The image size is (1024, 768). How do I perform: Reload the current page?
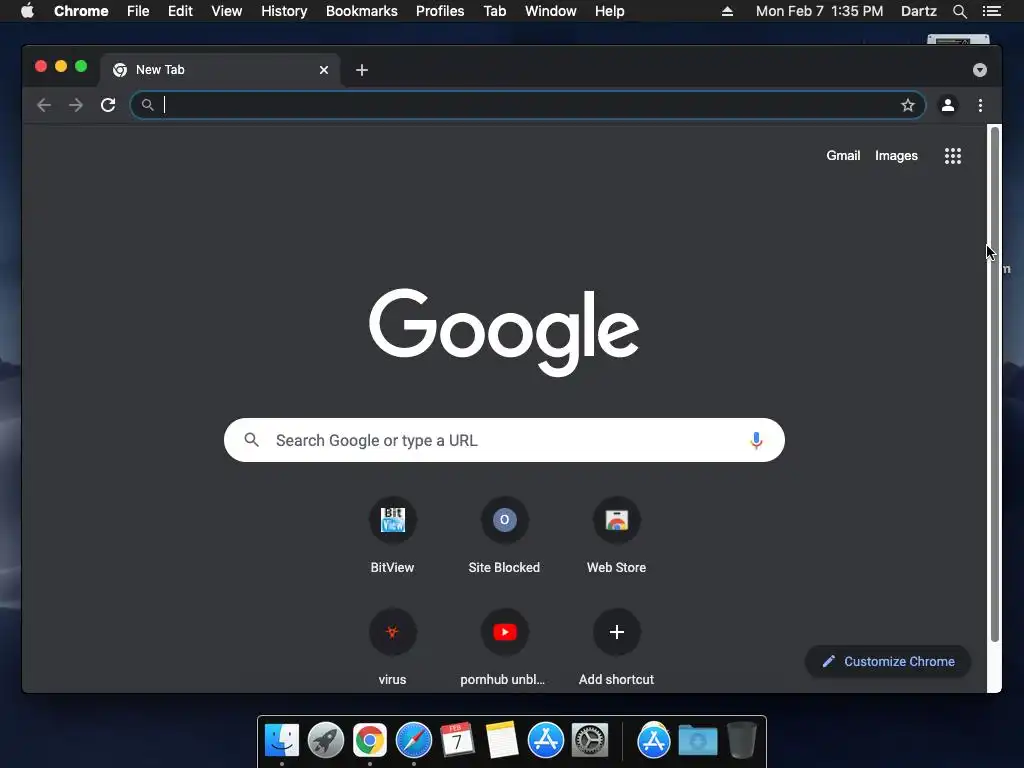click(x=108, y=105)
